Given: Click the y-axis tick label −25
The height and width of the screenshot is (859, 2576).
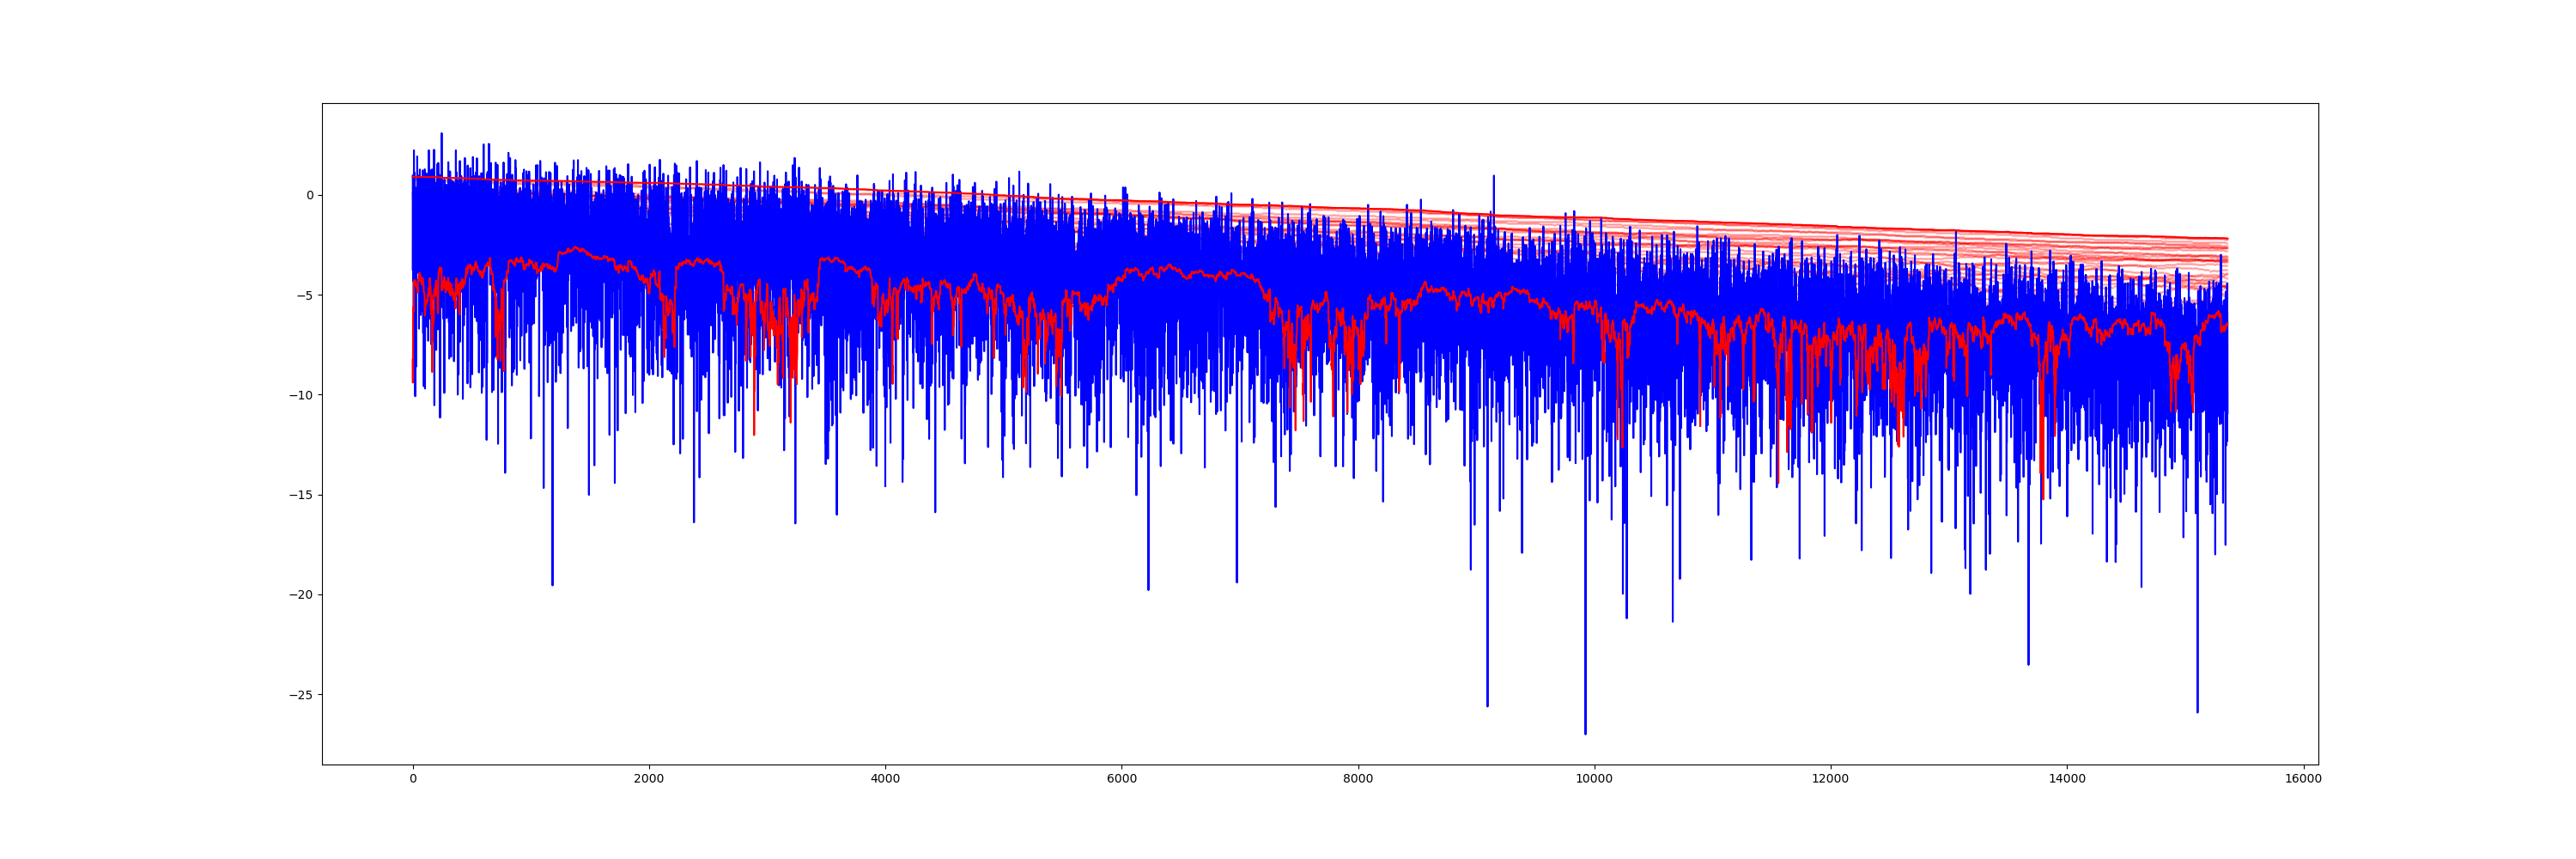Looking at the screenshot, I should tap(301, 695).
